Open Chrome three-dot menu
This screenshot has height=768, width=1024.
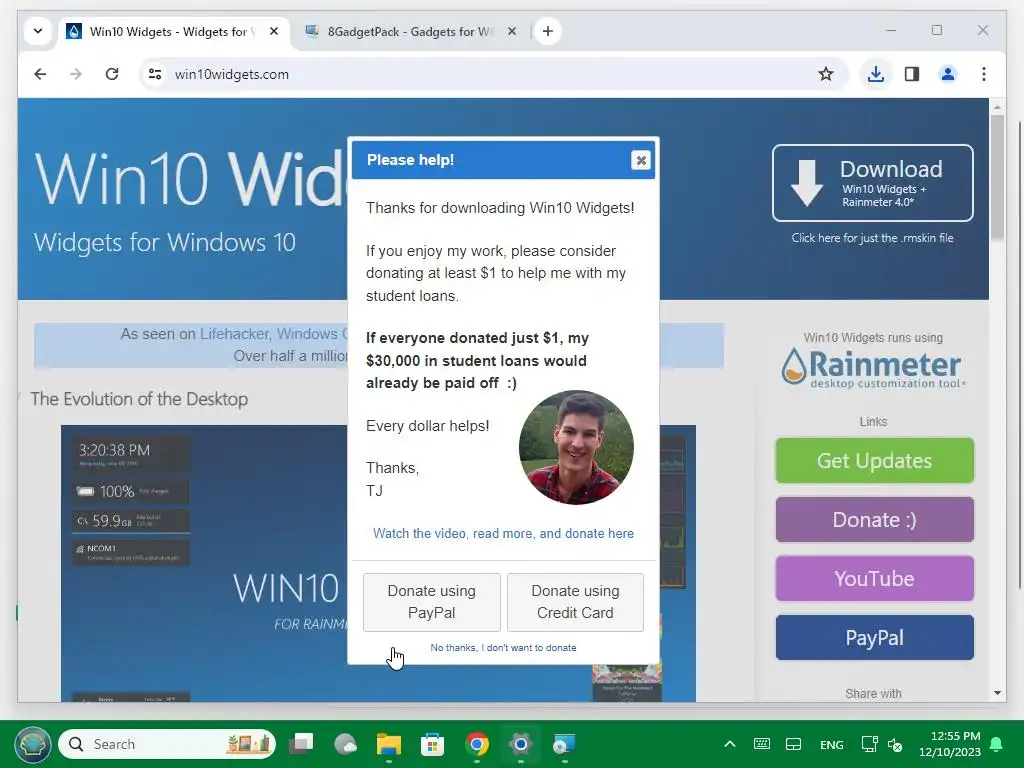point(984,74)
